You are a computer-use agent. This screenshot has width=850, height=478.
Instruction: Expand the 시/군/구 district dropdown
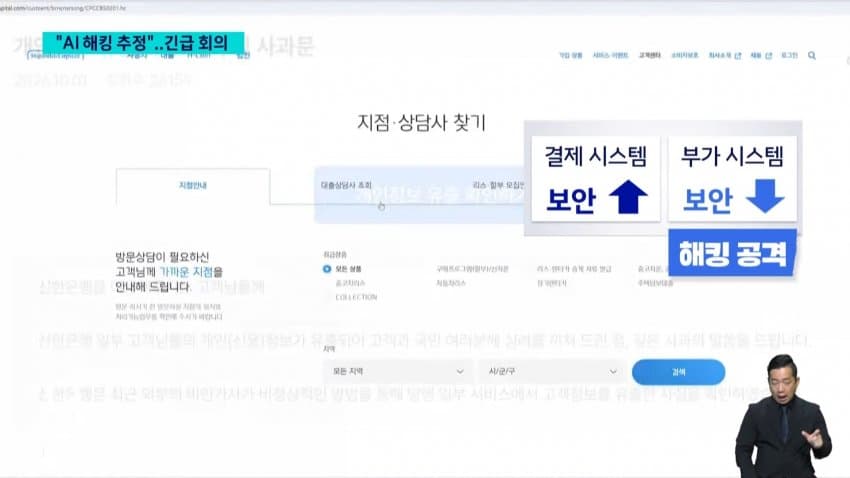coord(552,371)
